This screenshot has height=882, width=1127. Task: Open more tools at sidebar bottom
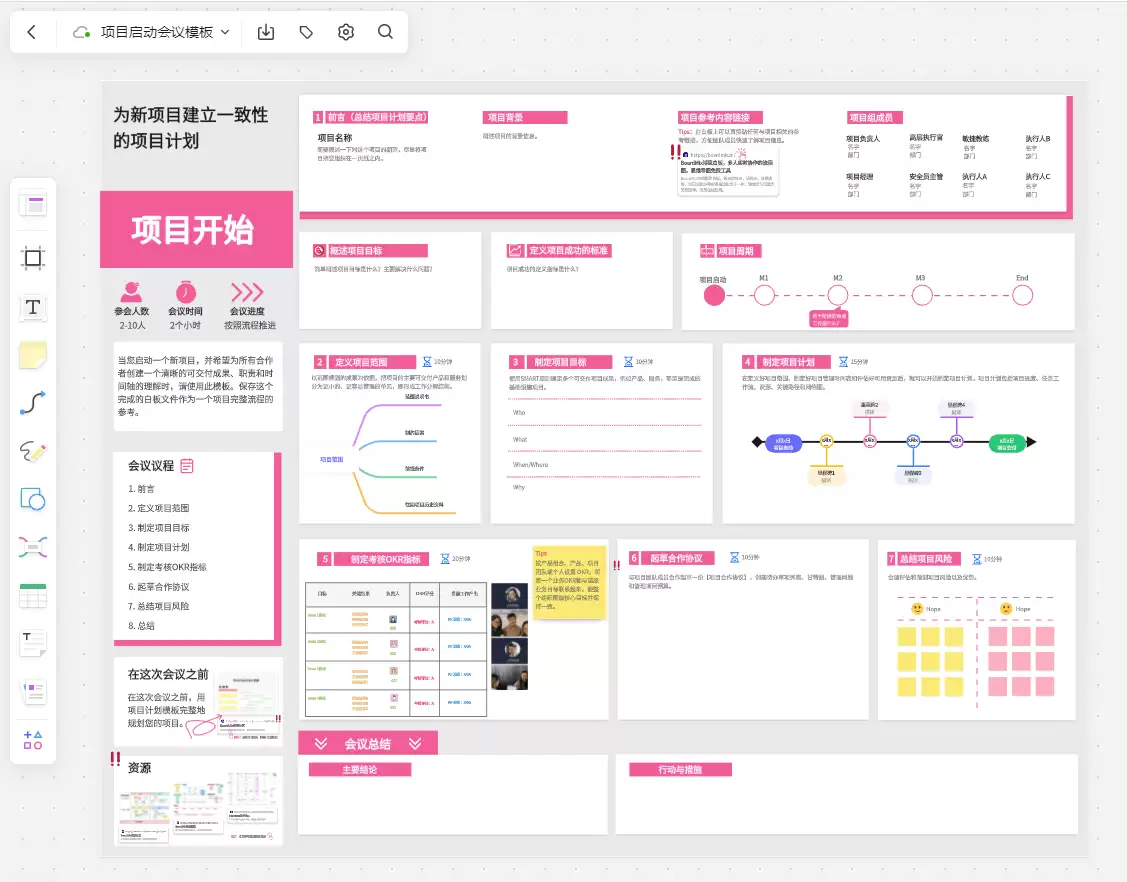(33, 740)
